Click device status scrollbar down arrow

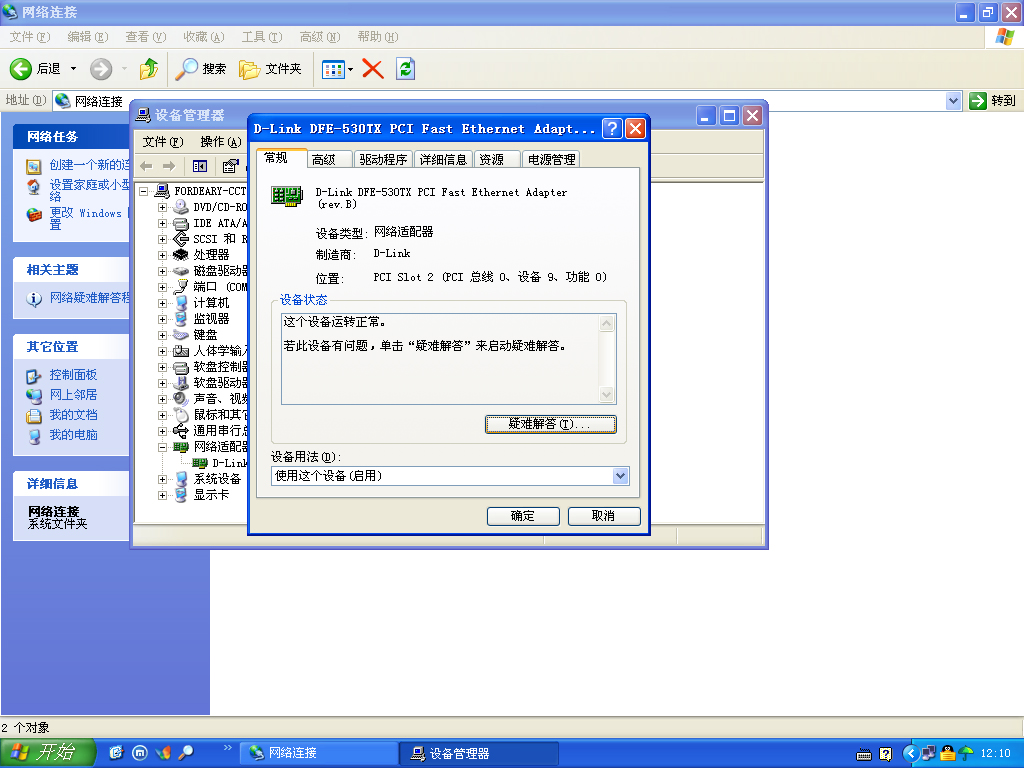607,394
